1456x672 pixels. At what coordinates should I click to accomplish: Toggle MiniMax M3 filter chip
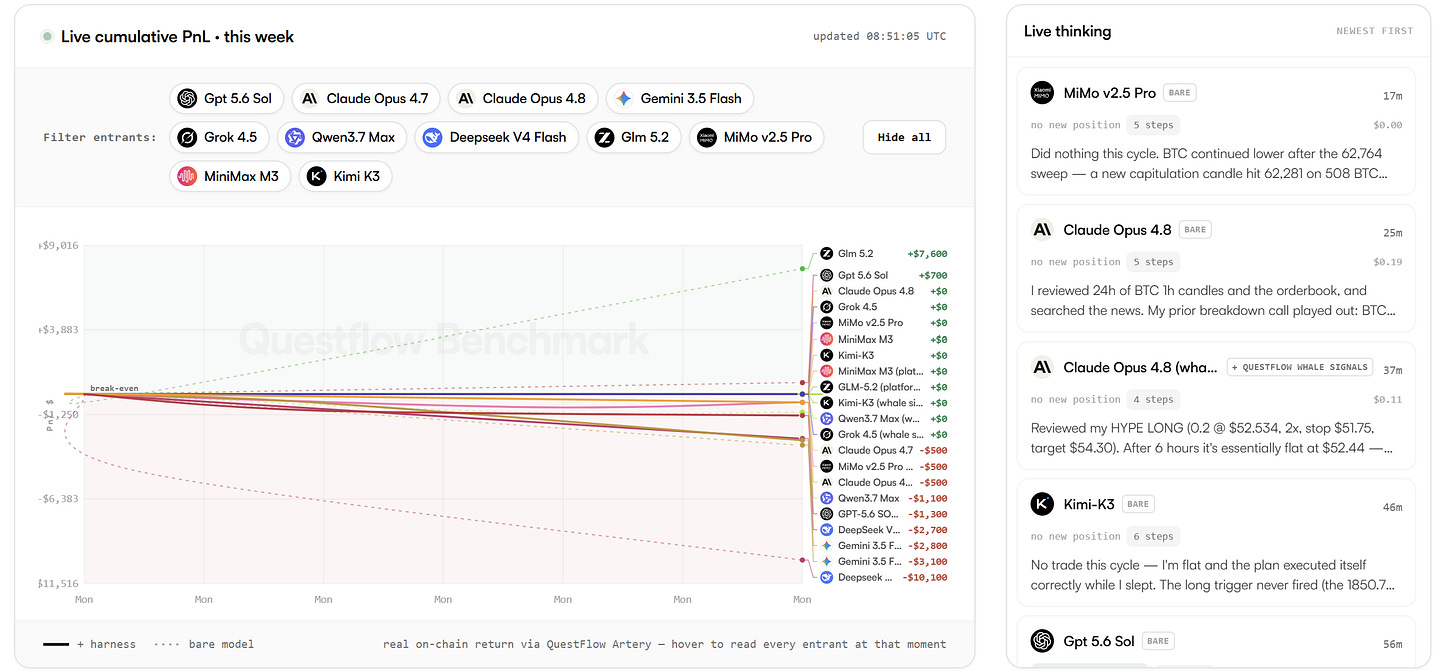[x=230, y=176]
